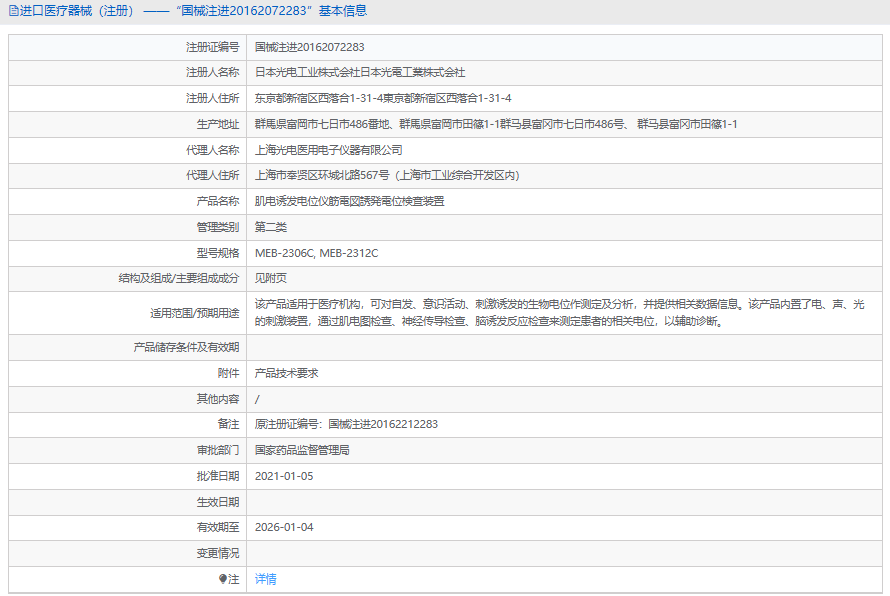Click 见附页 in the structure composition row
890x596 pixels.
270,278
